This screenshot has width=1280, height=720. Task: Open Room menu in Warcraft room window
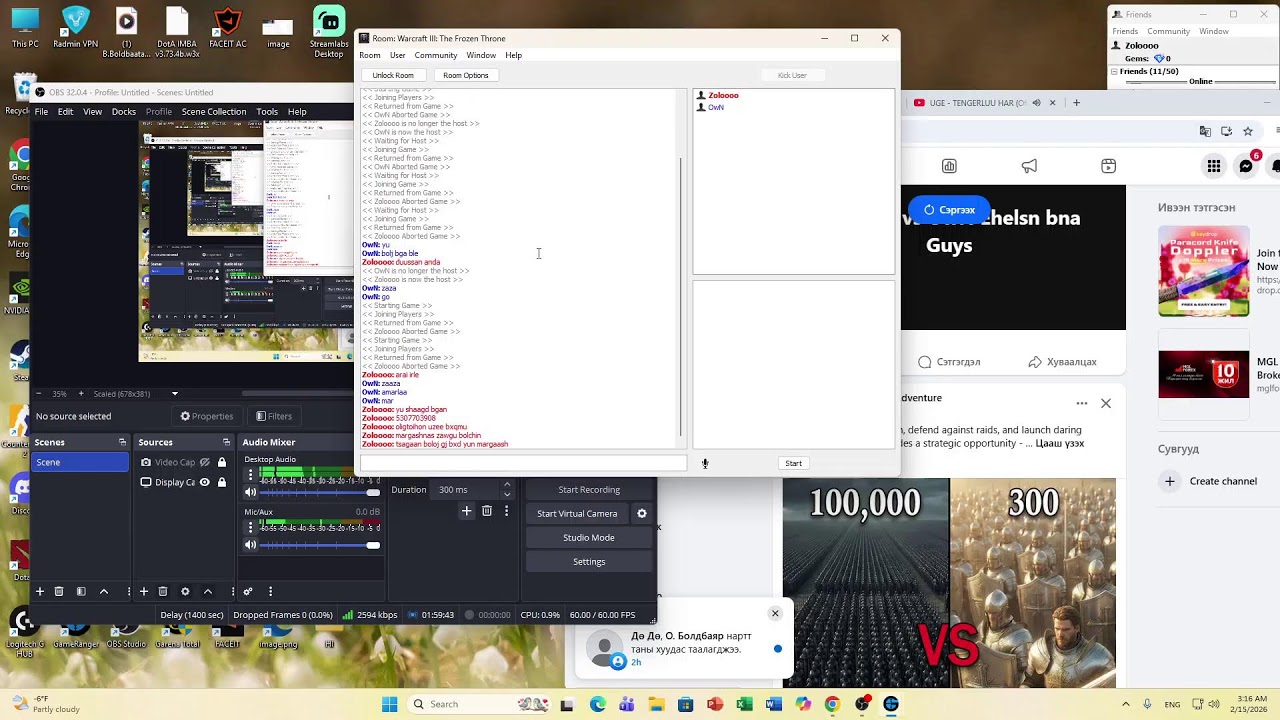[x=370, y=55]
